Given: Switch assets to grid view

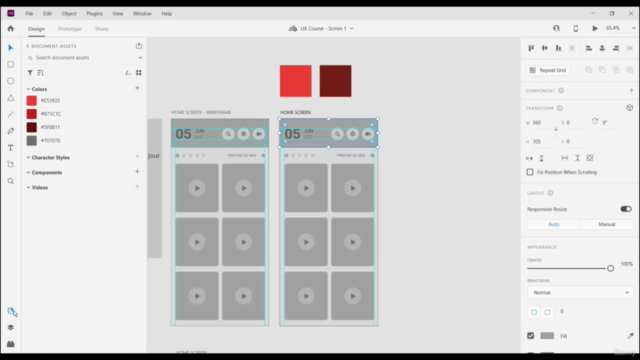Looking at the screenshot, I should click(x=139, y=73).
